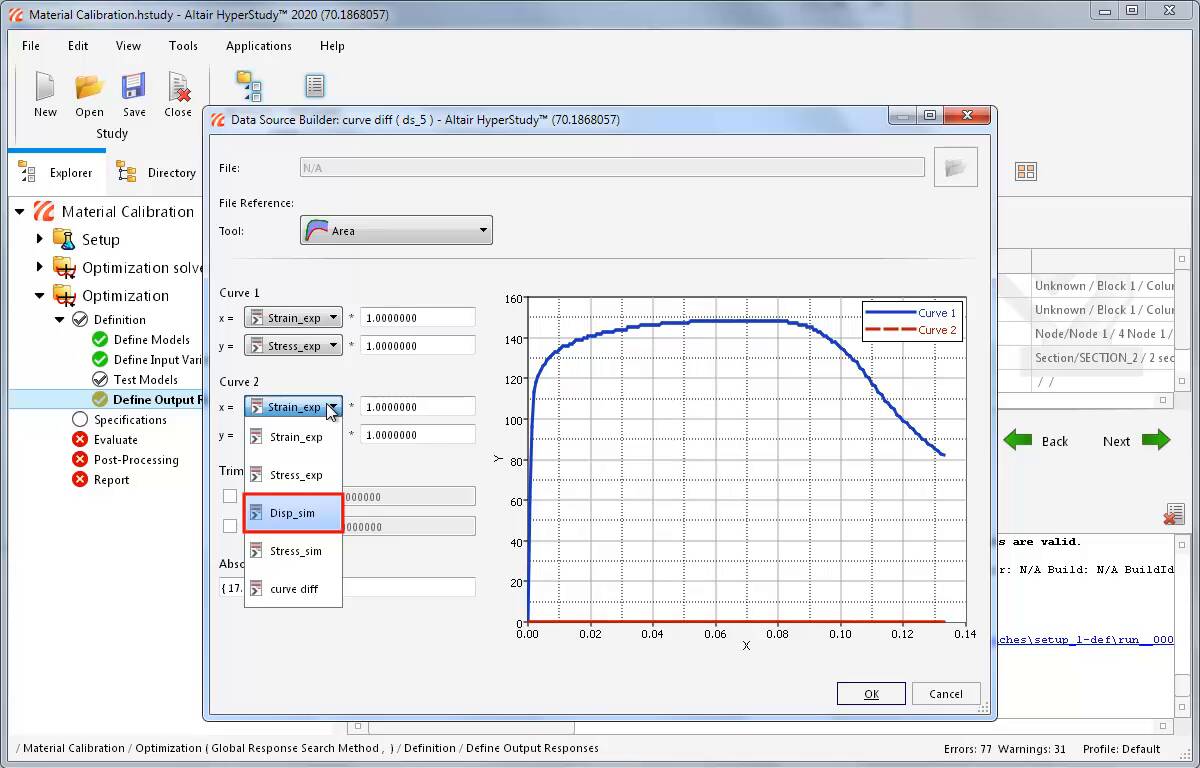Collapse the Curve 2 x dropdown arrow
The image size is (1200, 768).
click(332, 407)
